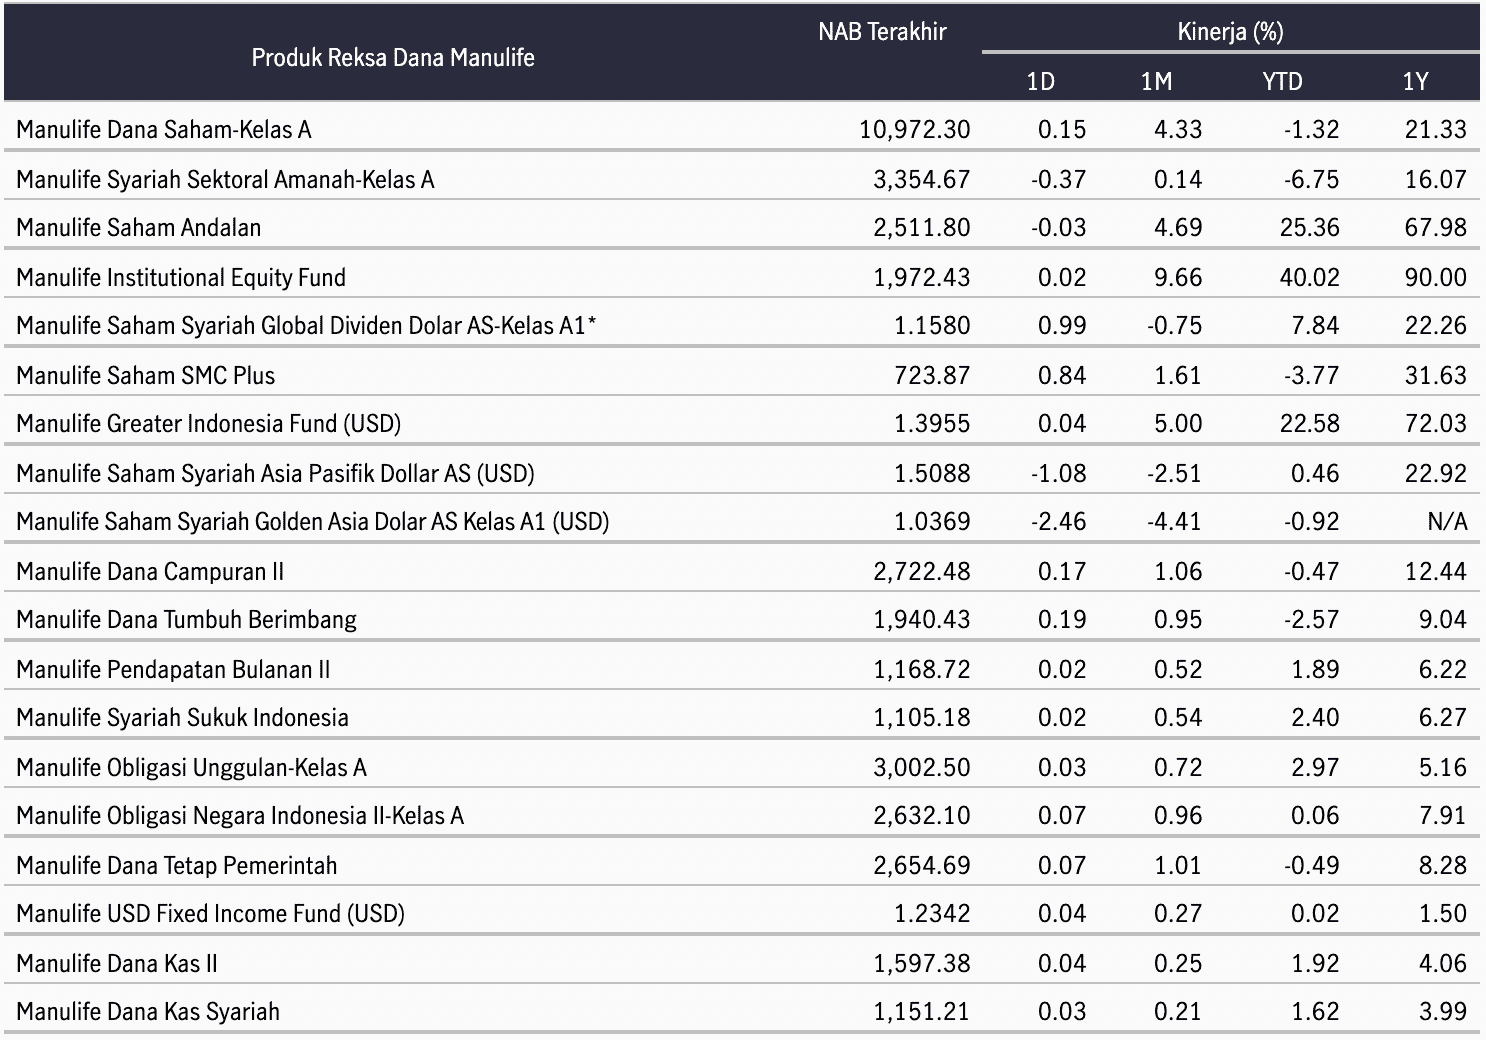This screenshot has width=1486, height=1040.
Task: Click NAB value 1.3955
Action: tap(932, 423)
